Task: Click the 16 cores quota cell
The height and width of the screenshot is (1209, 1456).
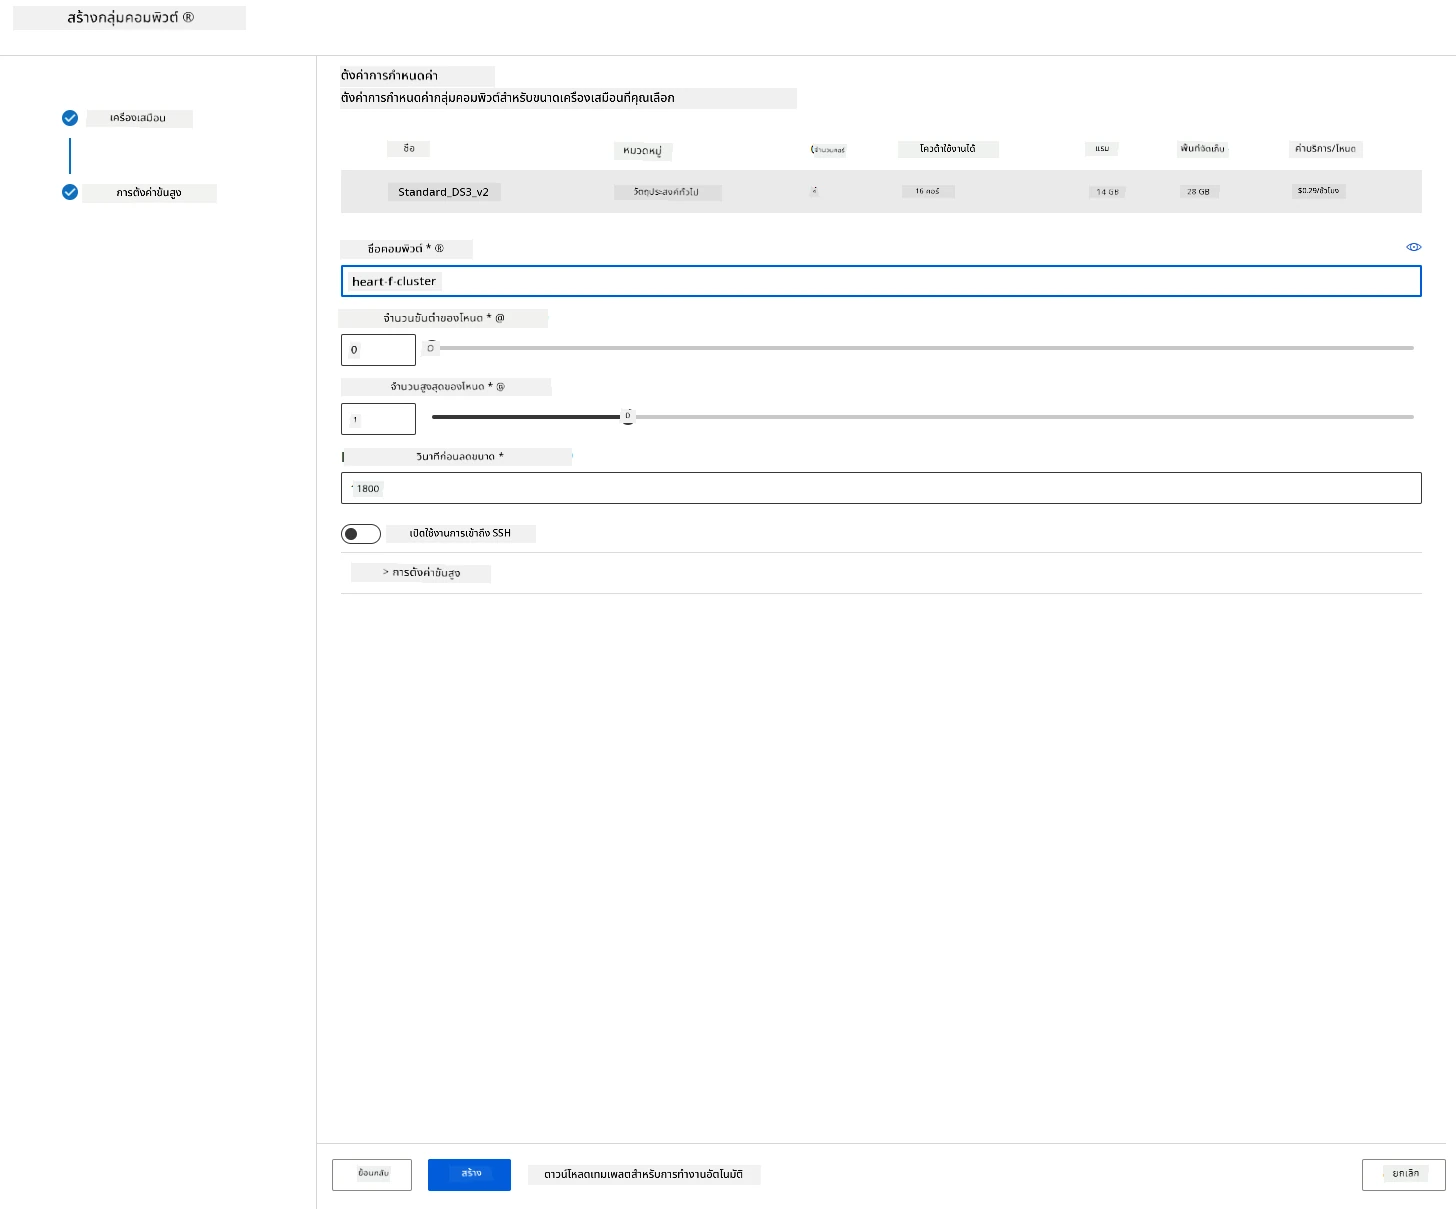Action: coord(927,191)
